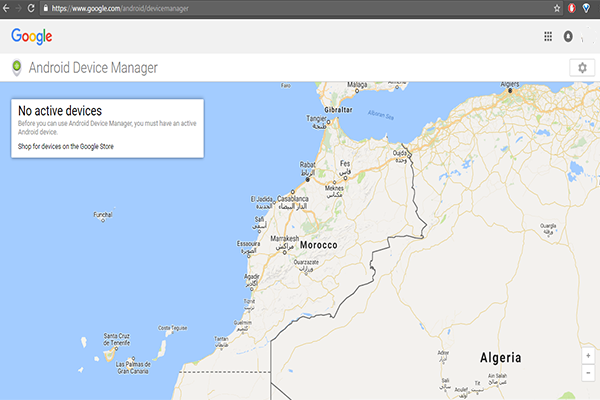Click the Malaga label on map
Screen dimensions: 600x400
click(x=357, y=85)
